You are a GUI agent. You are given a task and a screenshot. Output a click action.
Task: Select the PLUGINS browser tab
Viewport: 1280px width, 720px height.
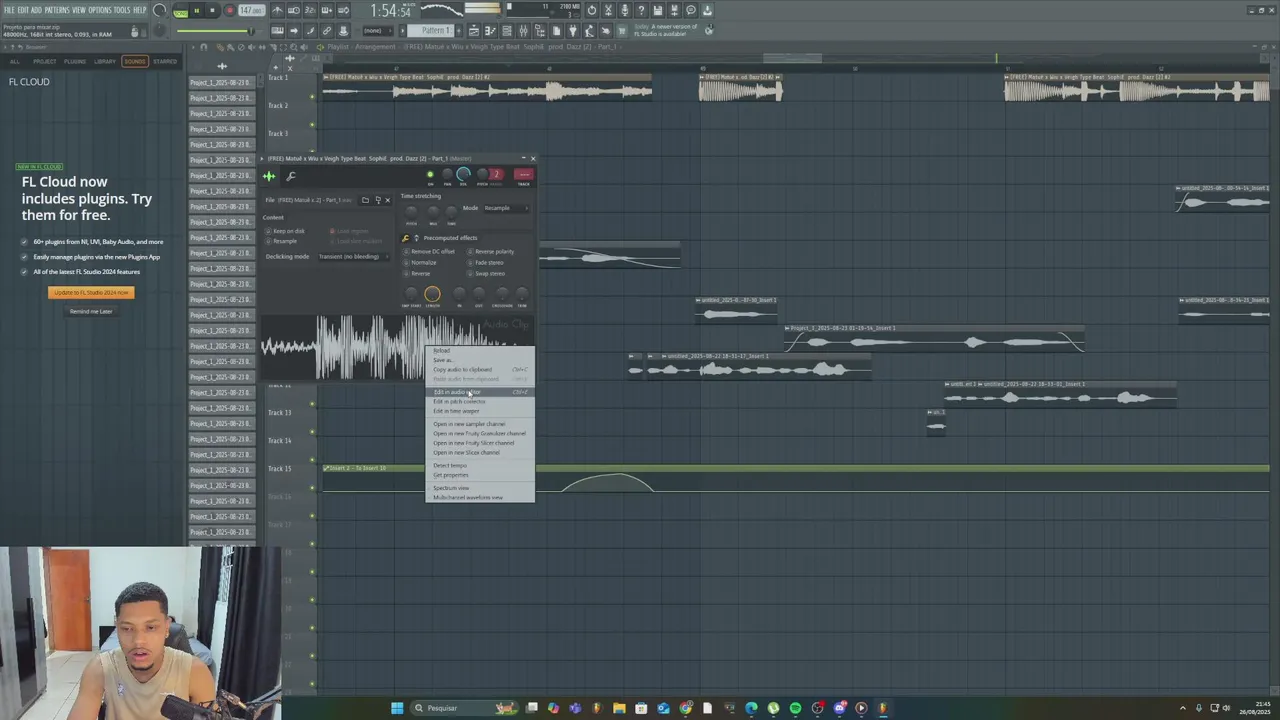pyautogui.click(x=75, y=61)
